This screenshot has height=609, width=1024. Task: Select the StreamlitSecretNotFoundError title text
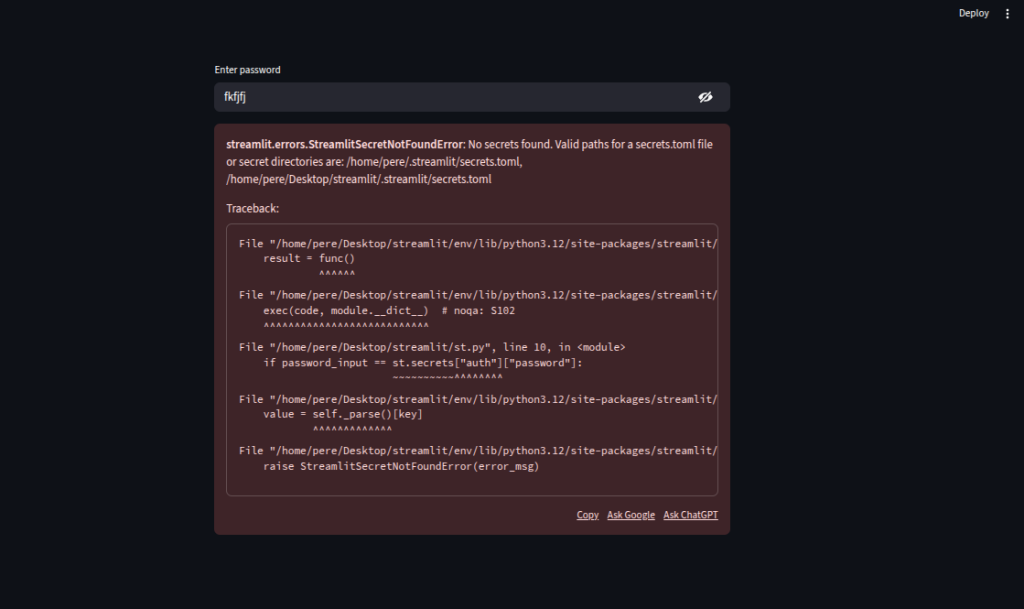pos(345,144)
